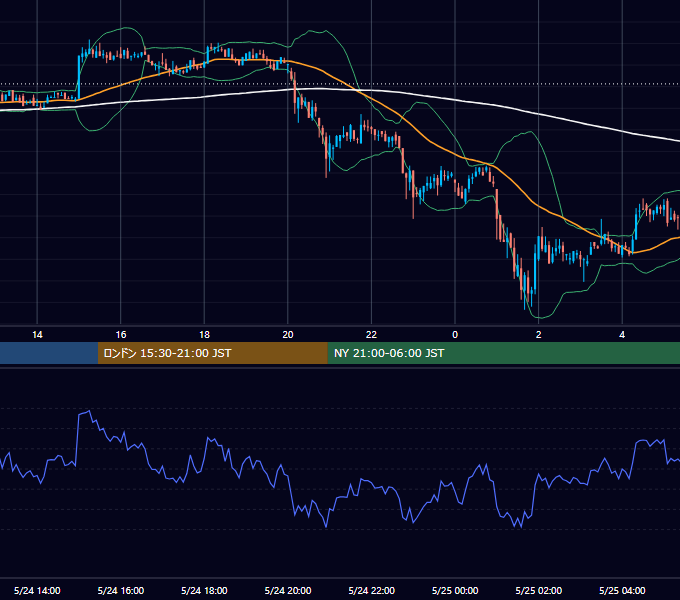The width and height of the screenshot is (680, 600).
Task: Click the 18 hour label on the price chart axis
Action: (204, 335)
